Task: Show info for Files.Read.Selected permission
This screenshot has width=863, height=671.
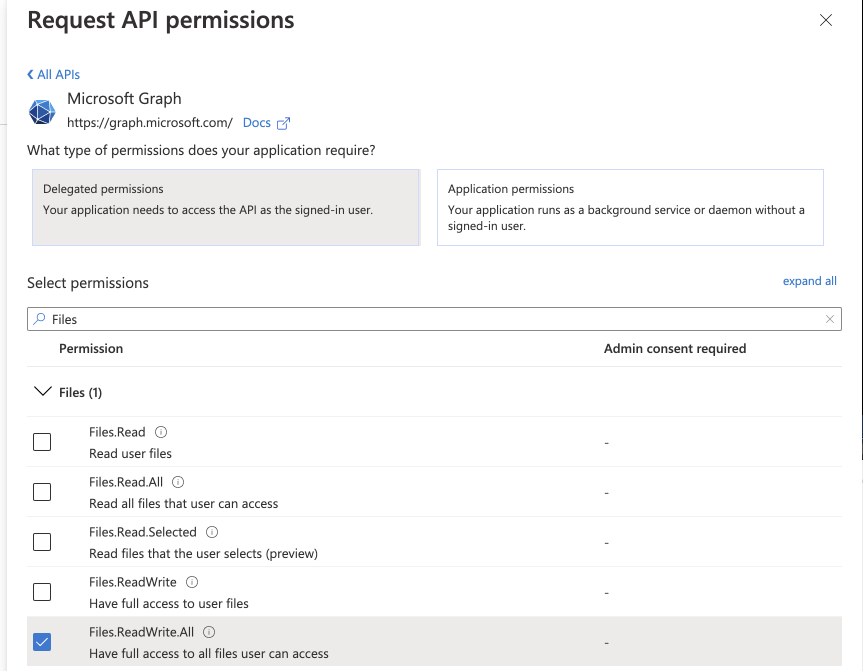Action: 212,532
